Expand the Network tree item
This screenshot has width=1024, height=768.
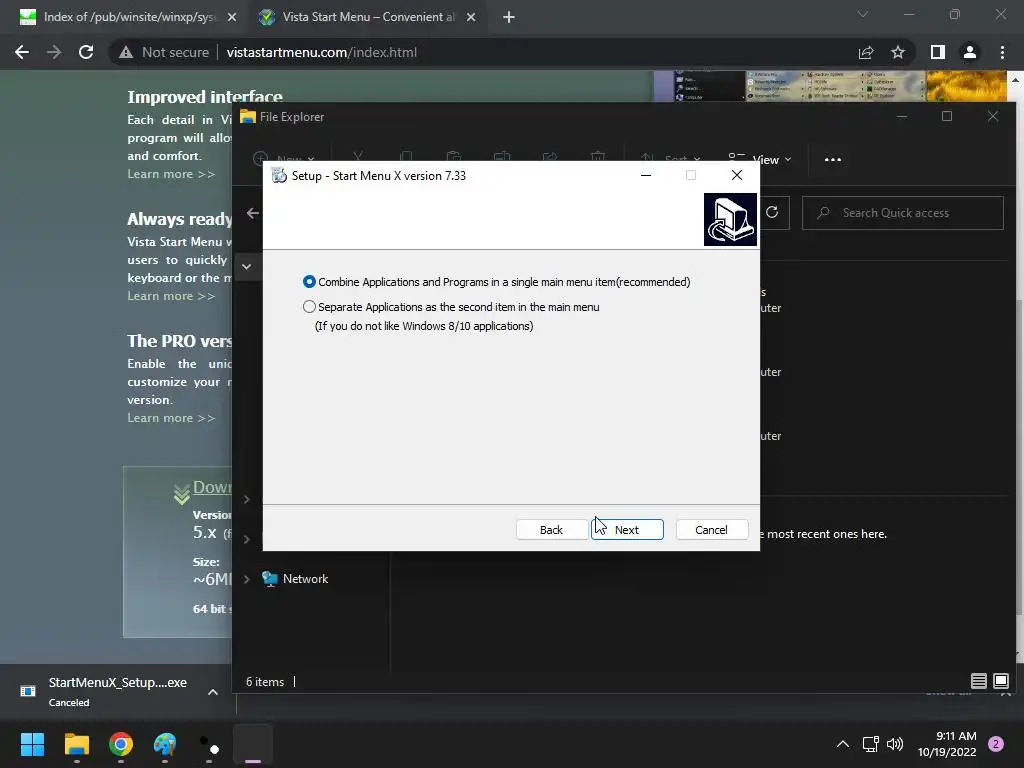(246, 579)
